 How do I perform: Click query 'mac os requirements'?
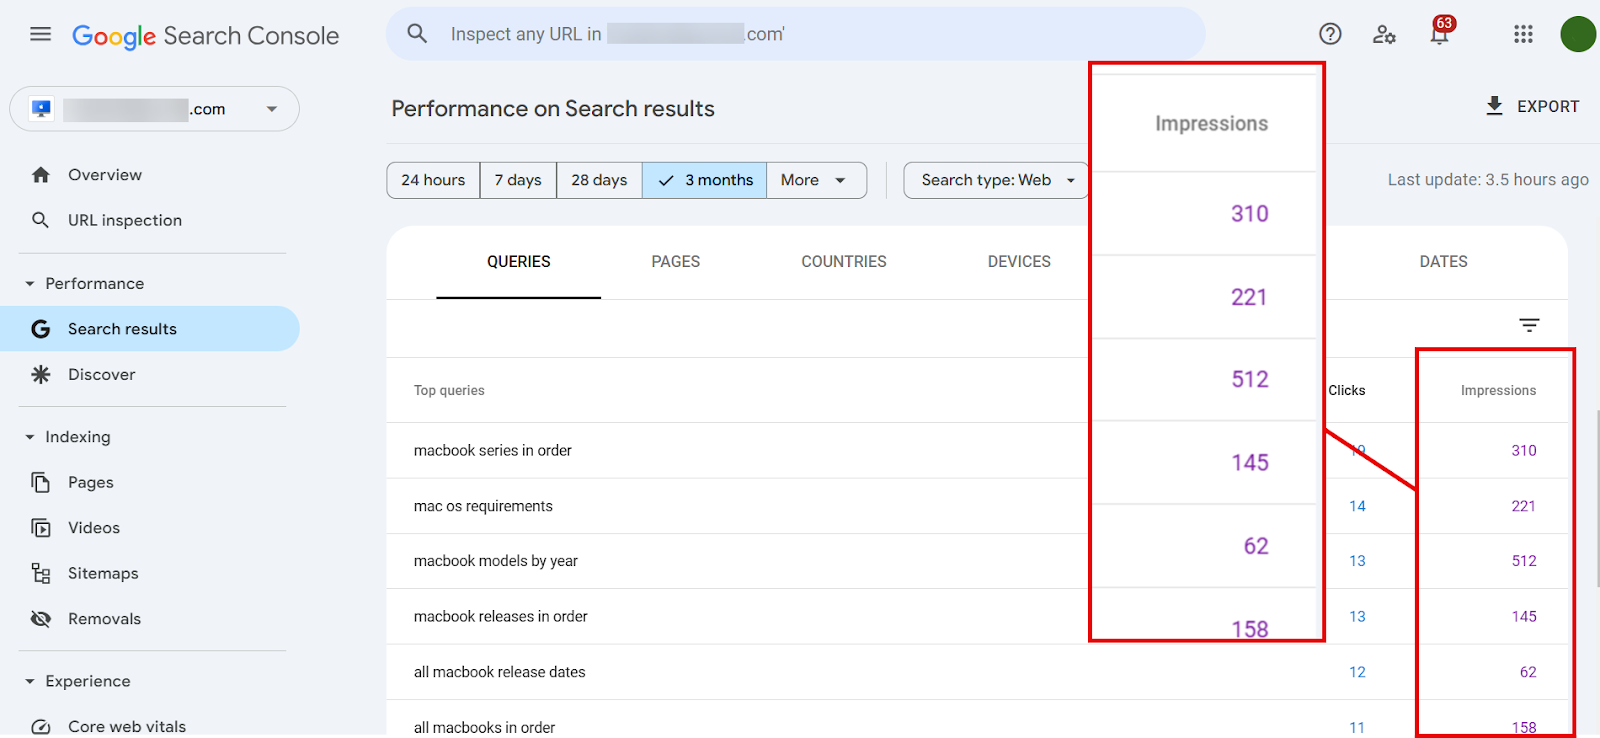[x=483, y=506]
